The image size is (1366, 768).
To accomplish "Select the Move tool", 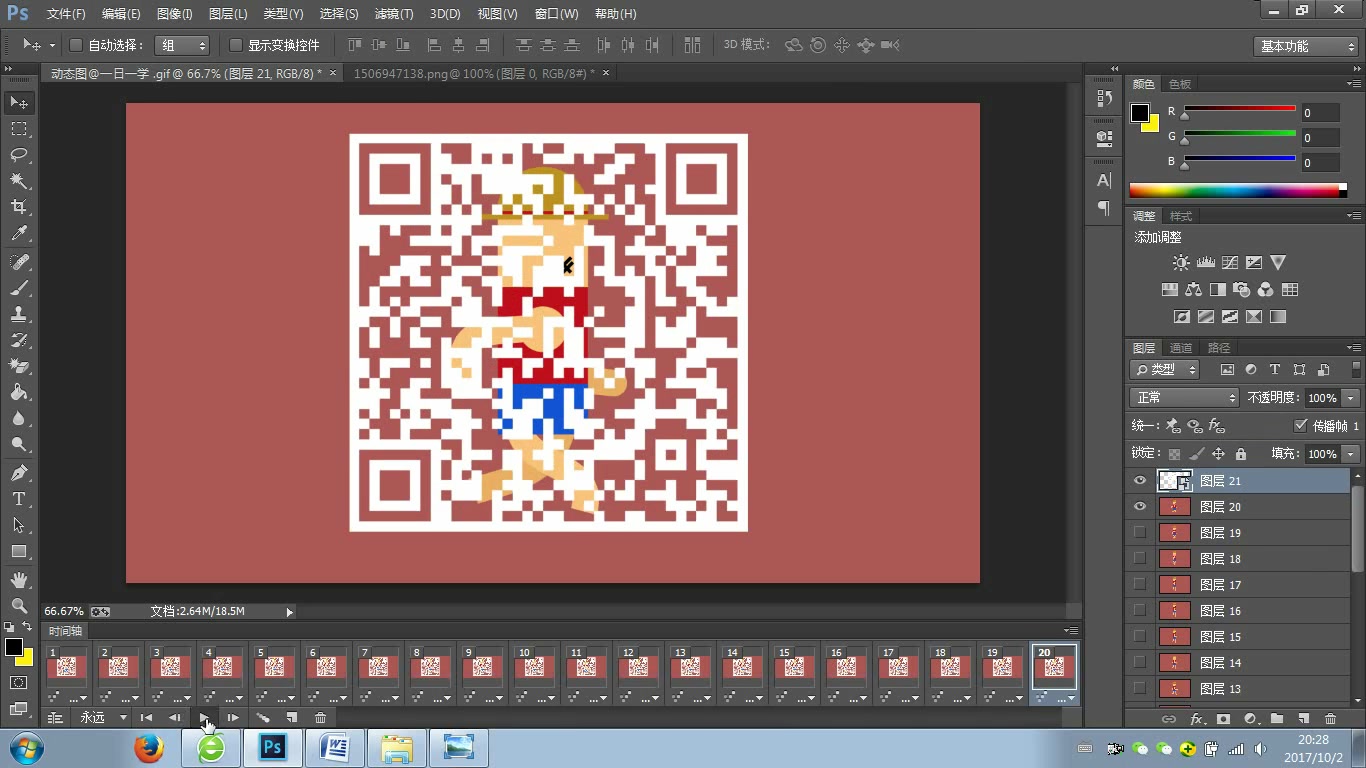I will (x=19, y=103).
